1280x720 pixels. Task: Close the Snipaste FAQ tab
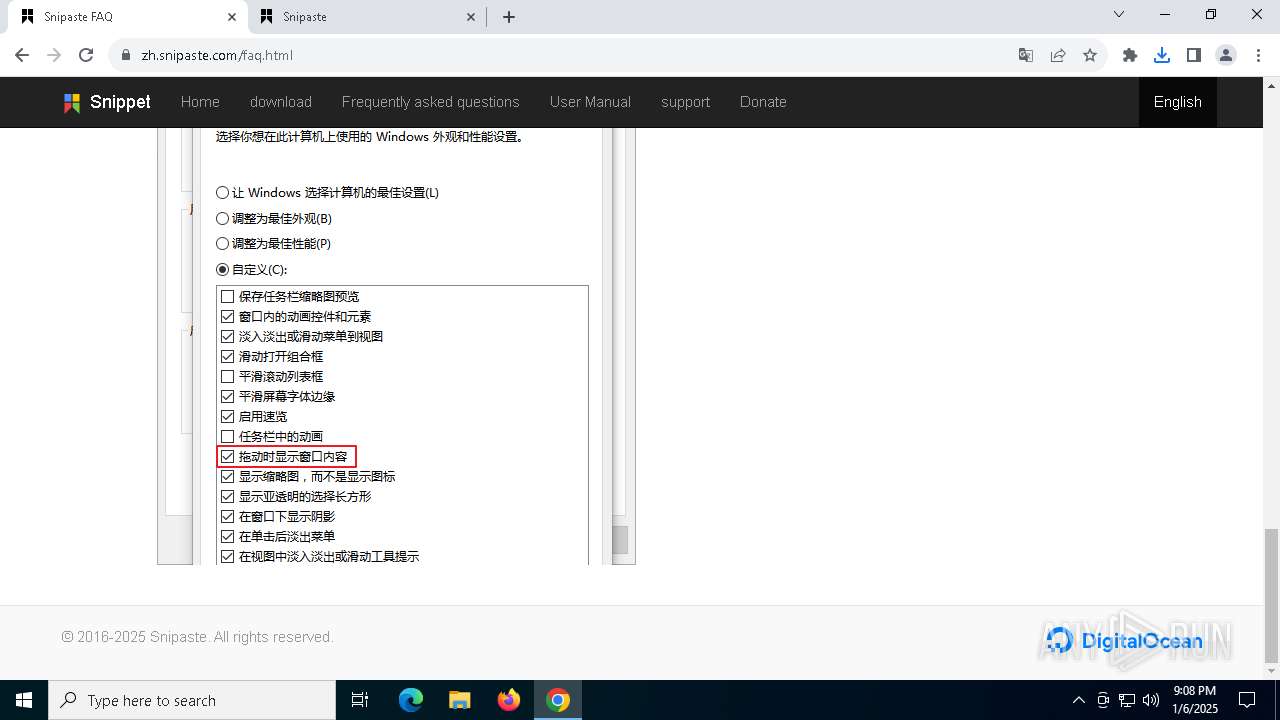pos(232,17)
